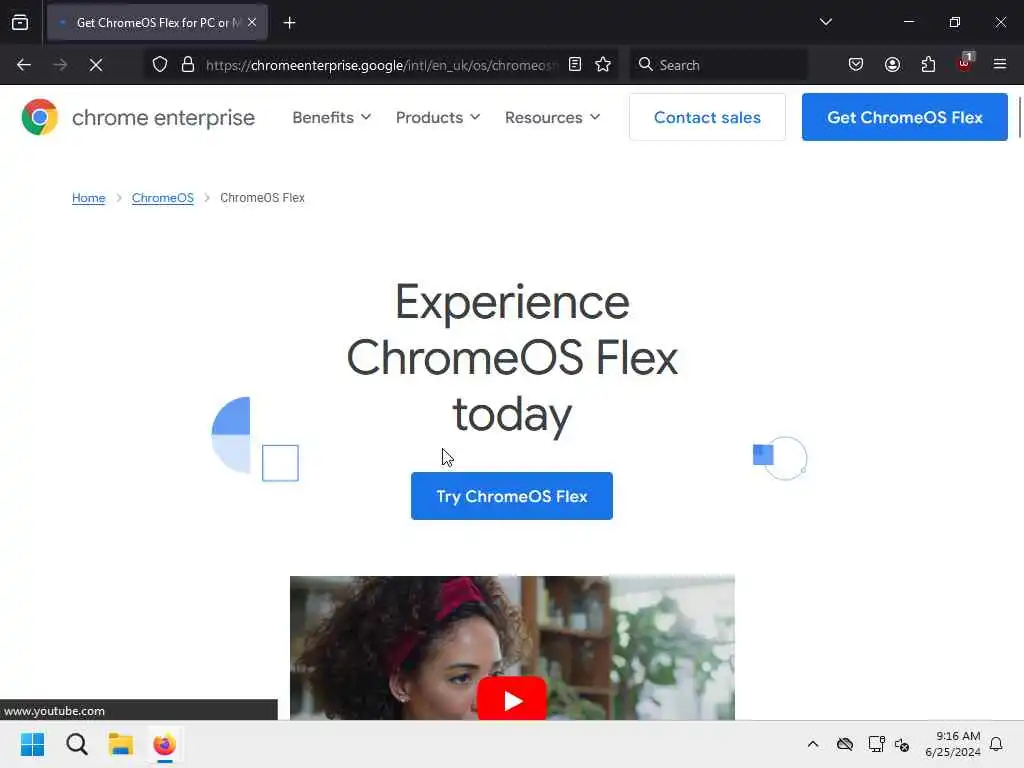Open Windows Start menu
The image size is (1024, 768).
click(32, 744)
